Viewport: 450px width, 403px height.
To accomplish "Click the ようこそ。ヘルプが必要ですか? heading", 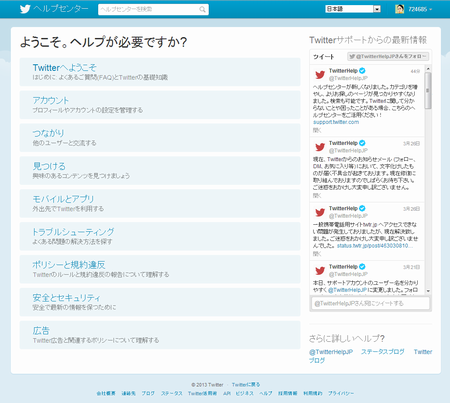I will pyautogui.click(x=103, y=42).
